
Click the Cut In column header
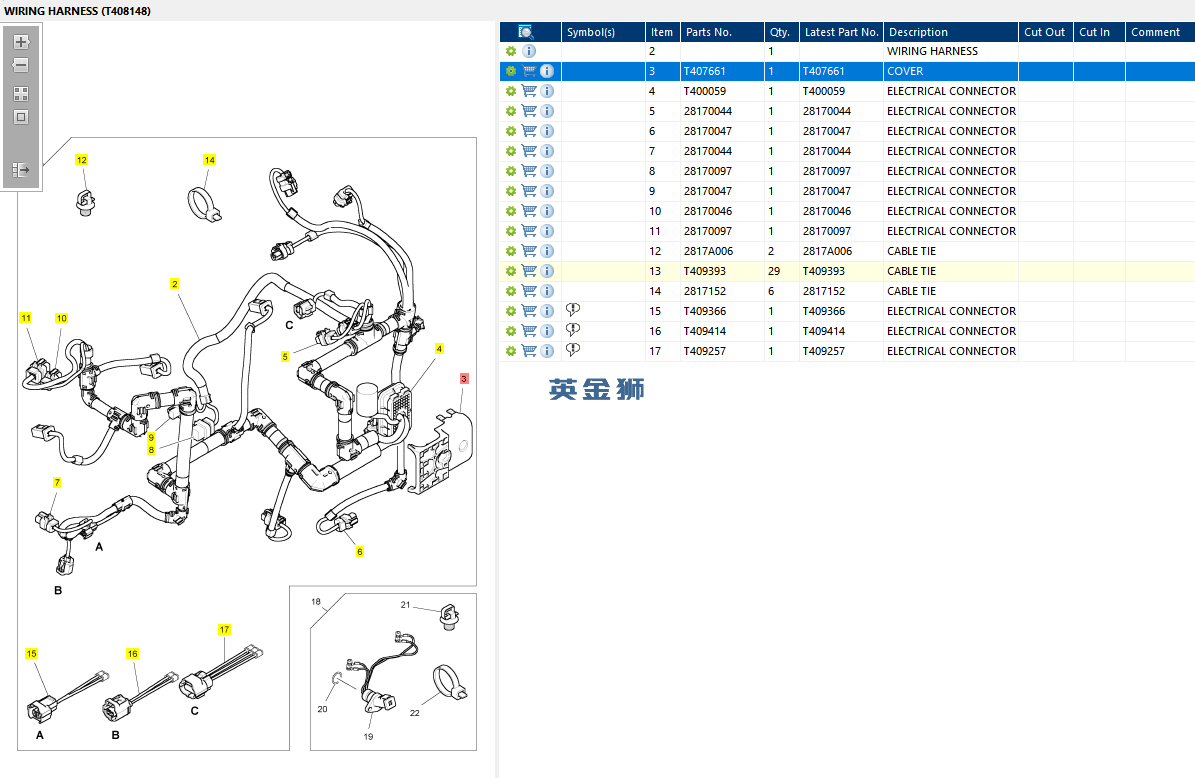1099,32
